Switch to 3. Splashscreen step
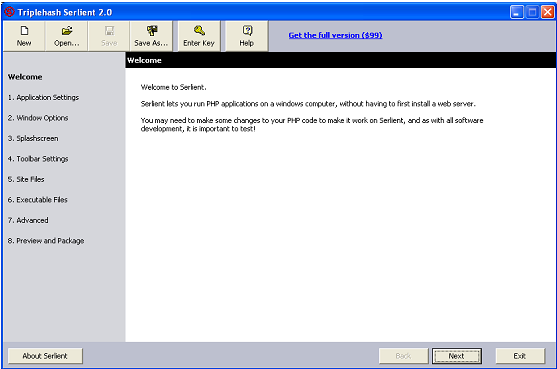557x369 pixels. click(33, 138)
